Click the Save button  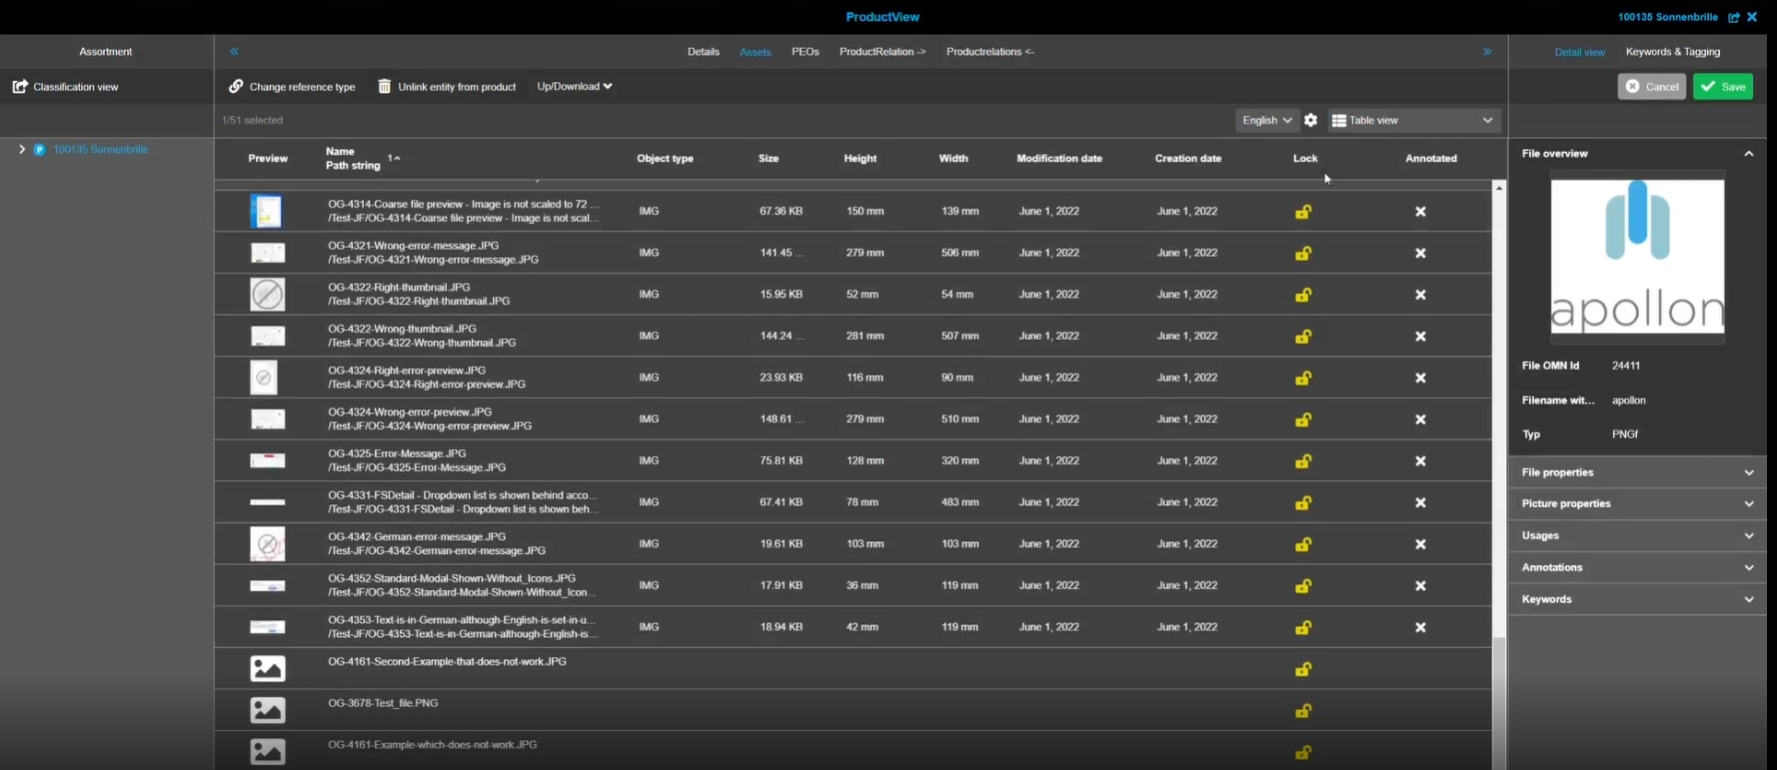point(1722,87)
